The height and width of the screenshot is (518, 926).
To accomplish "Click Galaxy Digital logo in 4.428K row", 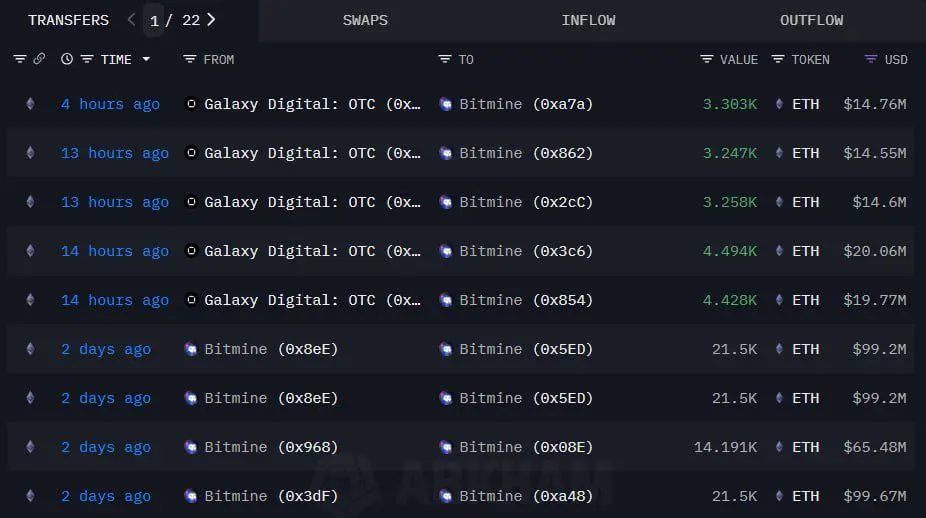I will (x=191, y=300).
